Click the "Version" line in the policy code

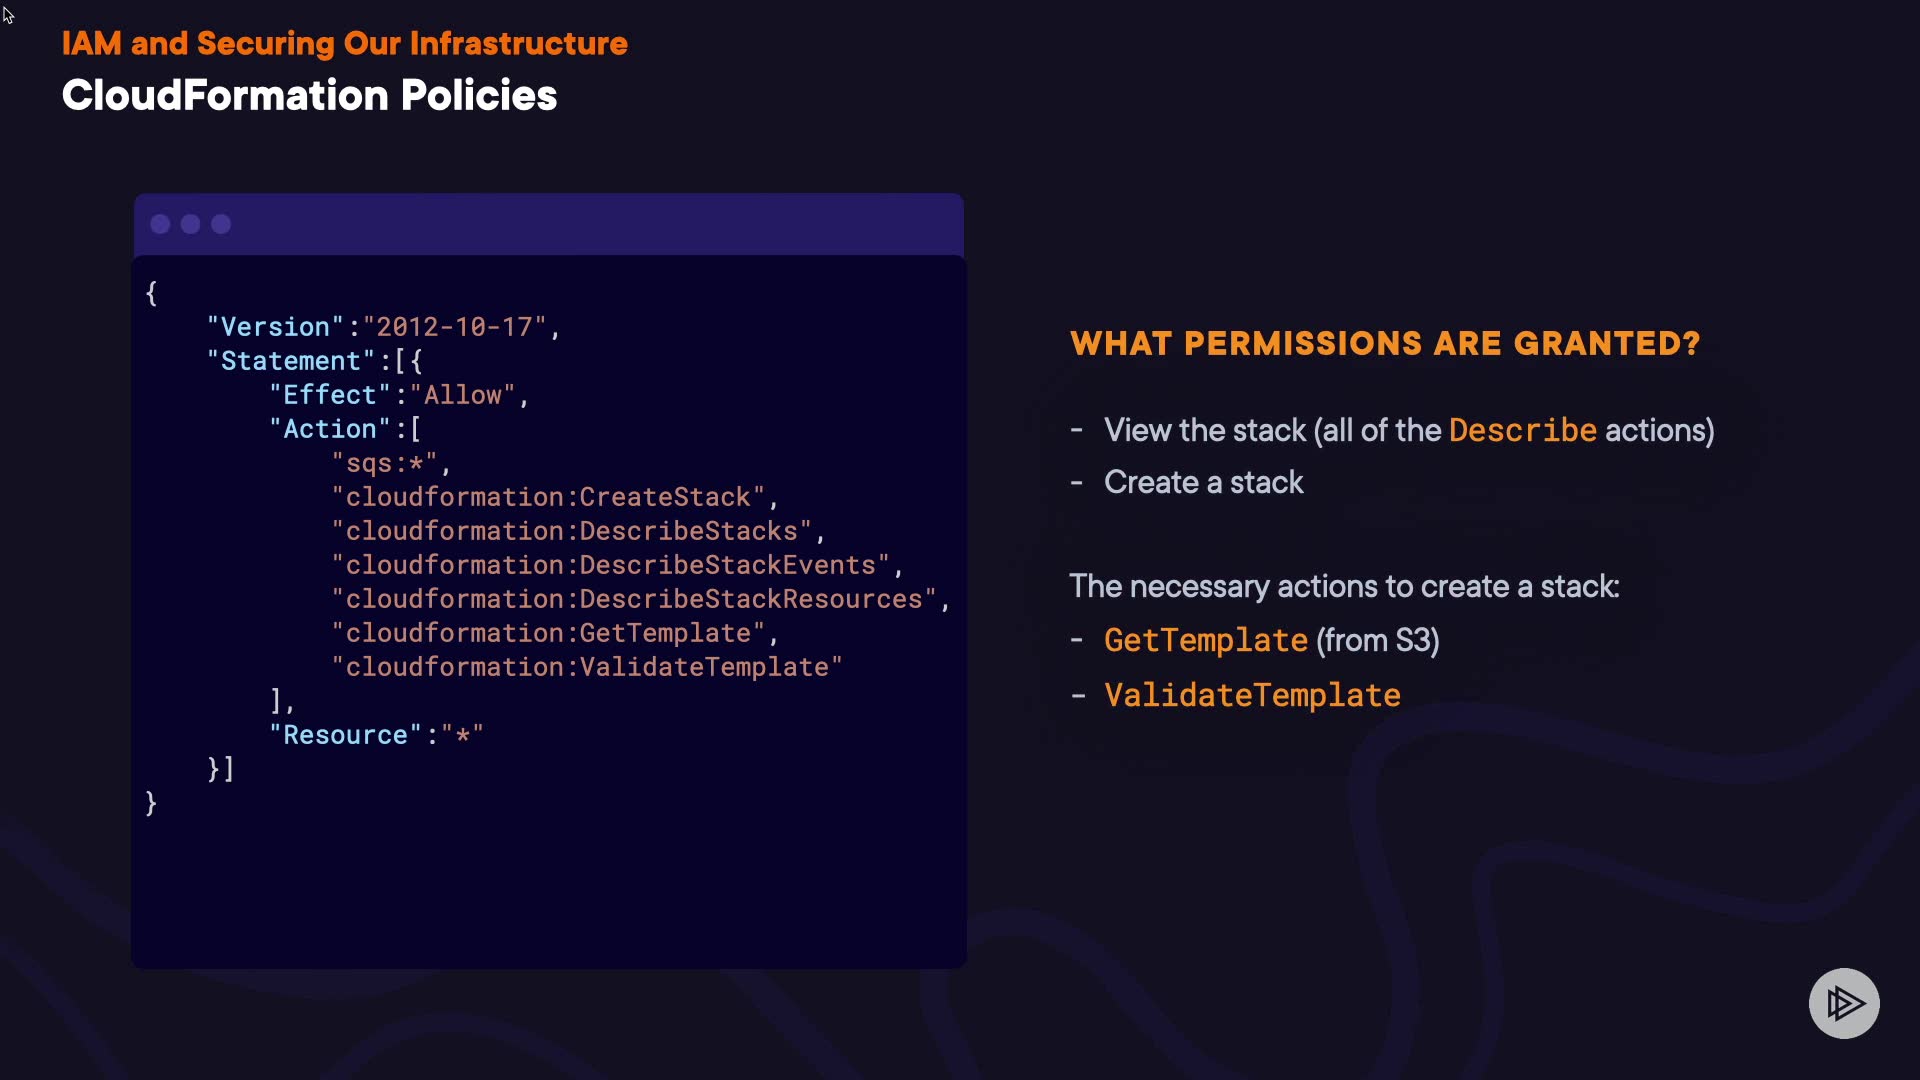(x=383, y=327)
